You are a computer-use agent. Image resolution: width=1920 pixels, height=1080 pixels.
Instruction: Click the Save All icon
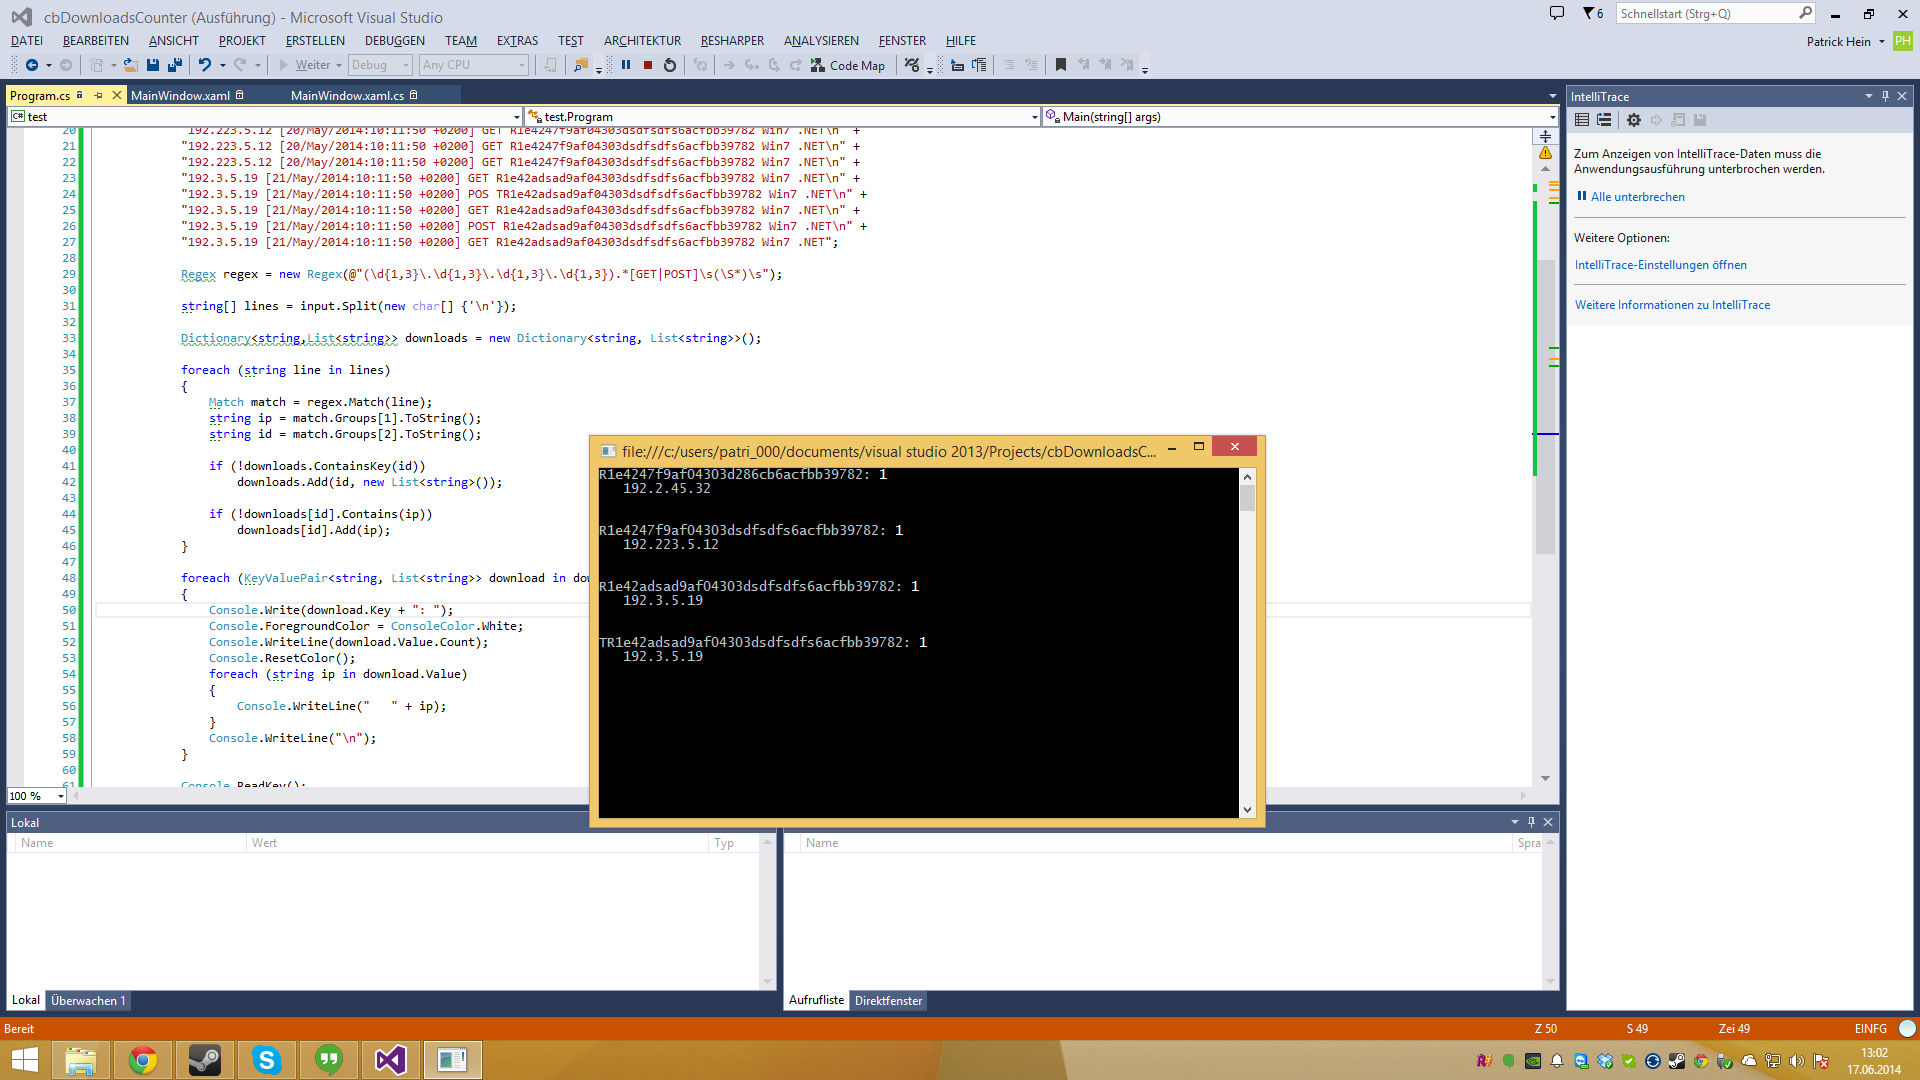pos(175,65)
